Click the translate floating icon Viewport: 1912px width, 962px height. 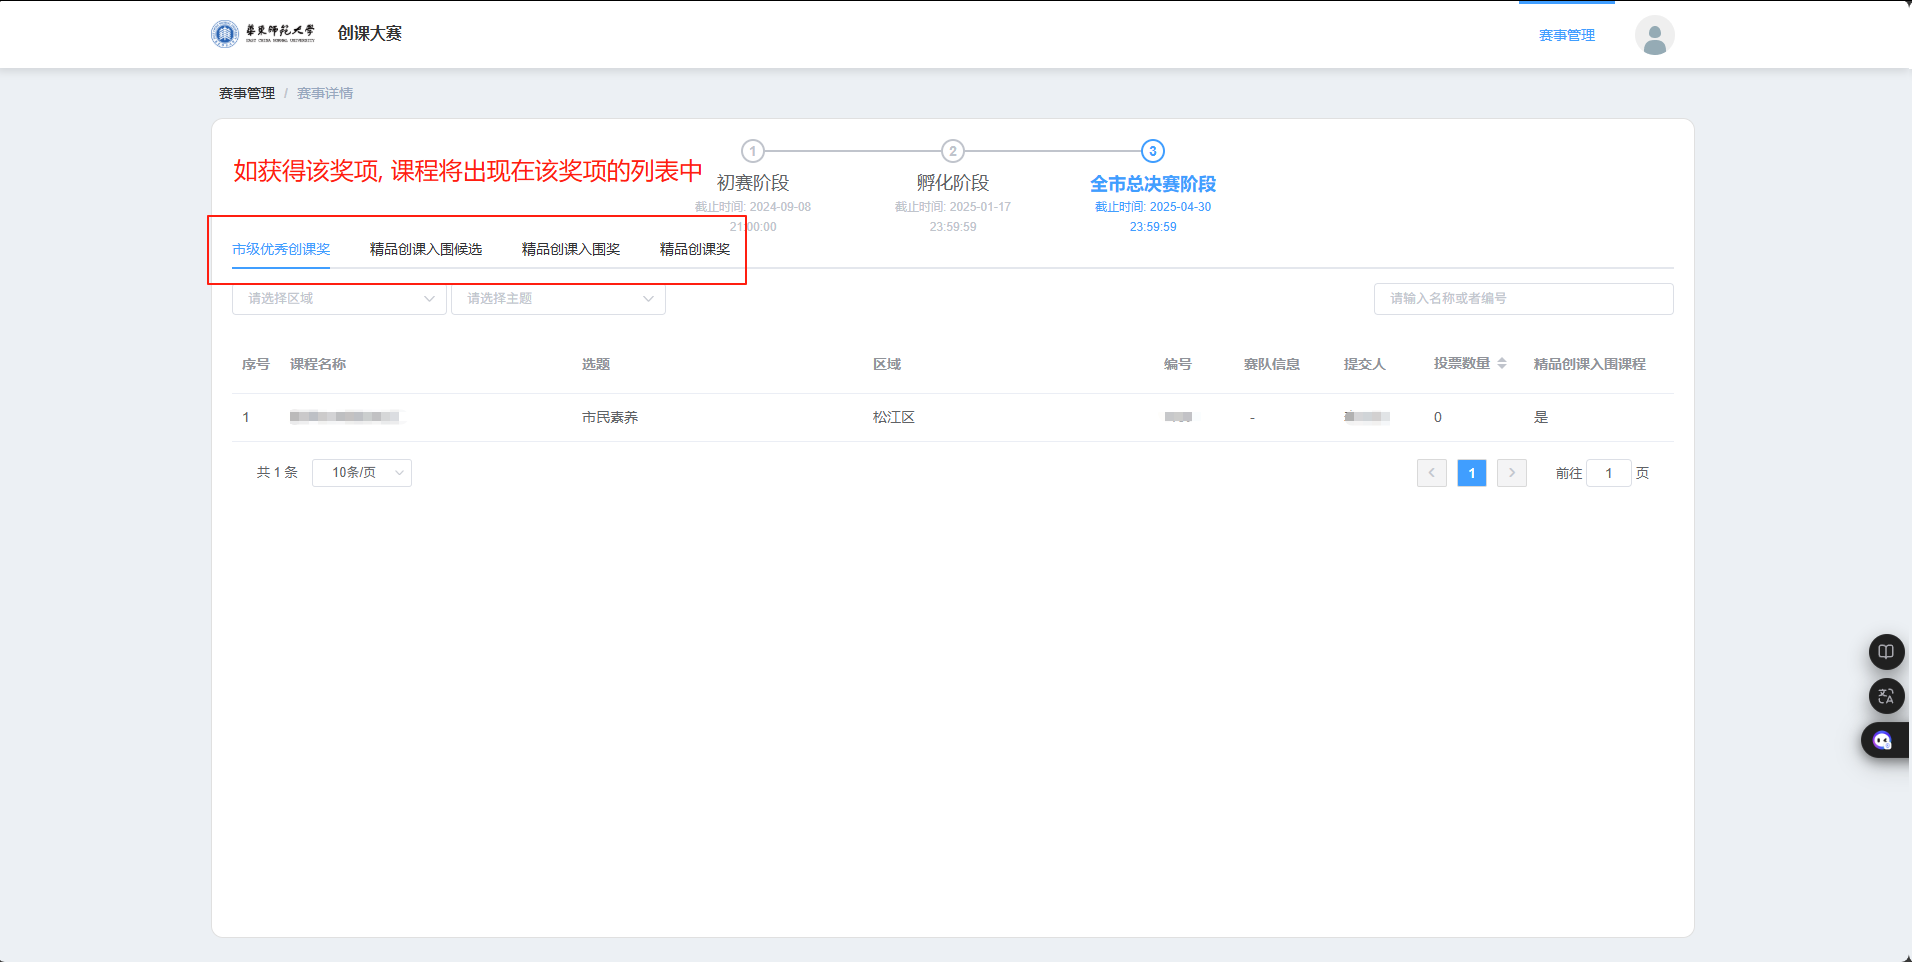coord(1886,696)
